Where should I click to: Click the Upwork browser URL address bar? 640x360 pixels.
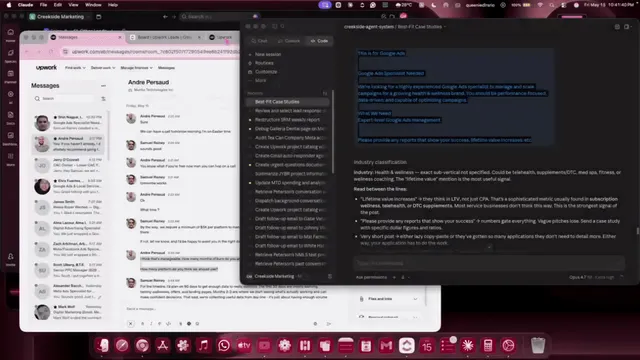pyautogui.click(x=151, y=52)
